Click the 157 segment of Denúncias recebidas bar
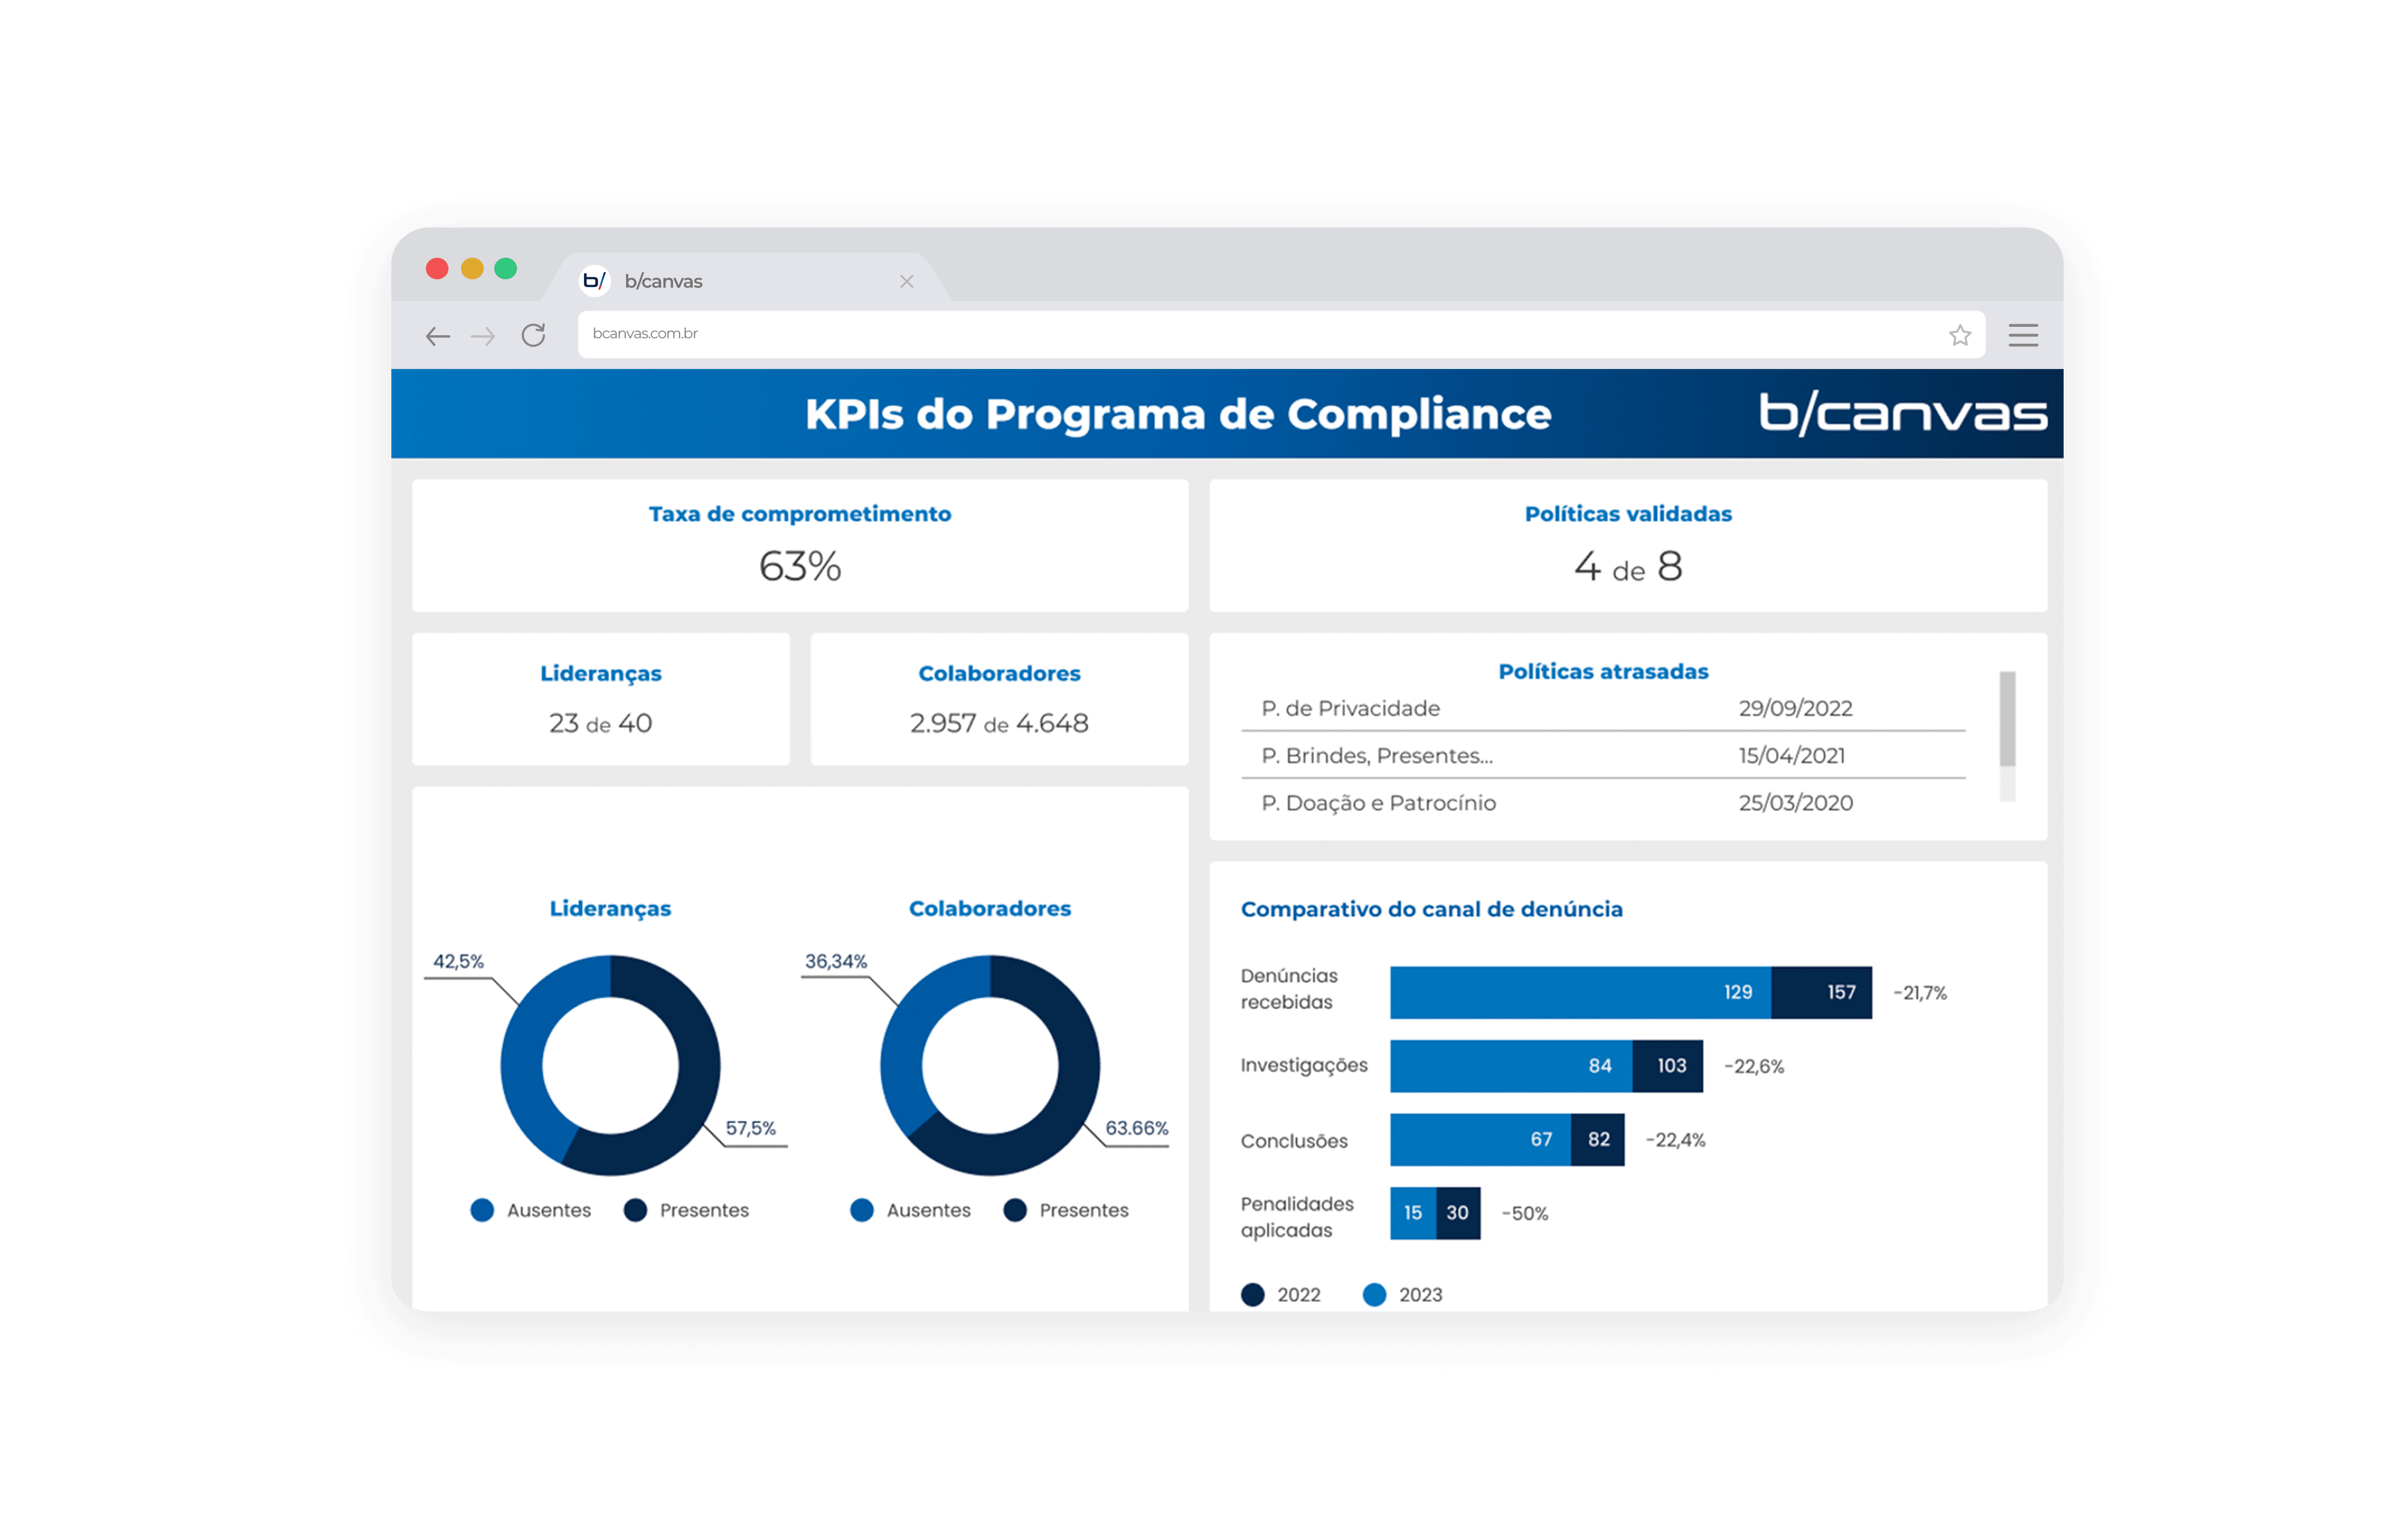The width and height of the screenshot is (2408, 1539). [1821, 992]
